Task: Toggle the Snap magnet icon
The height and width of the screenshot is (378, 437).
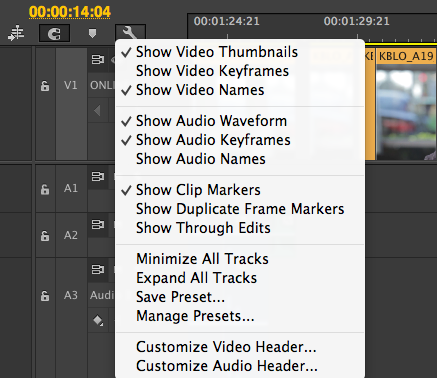Action: tap(54, 33)
